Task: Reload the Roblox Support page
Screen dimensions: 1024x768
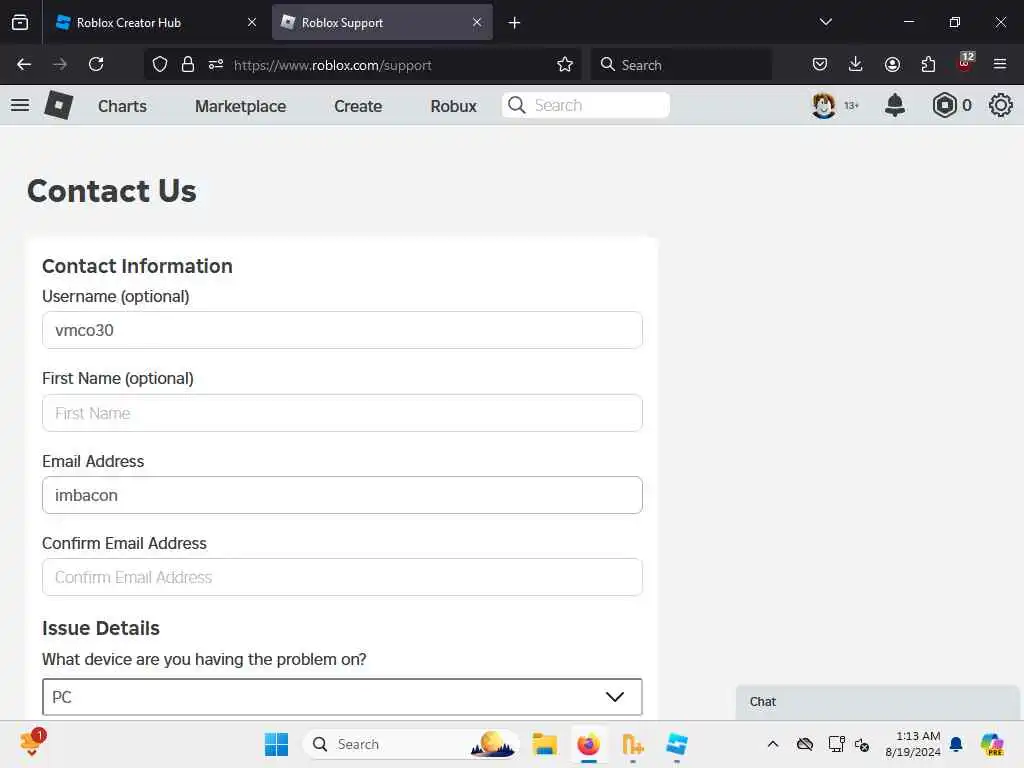Action: [96, 64]
